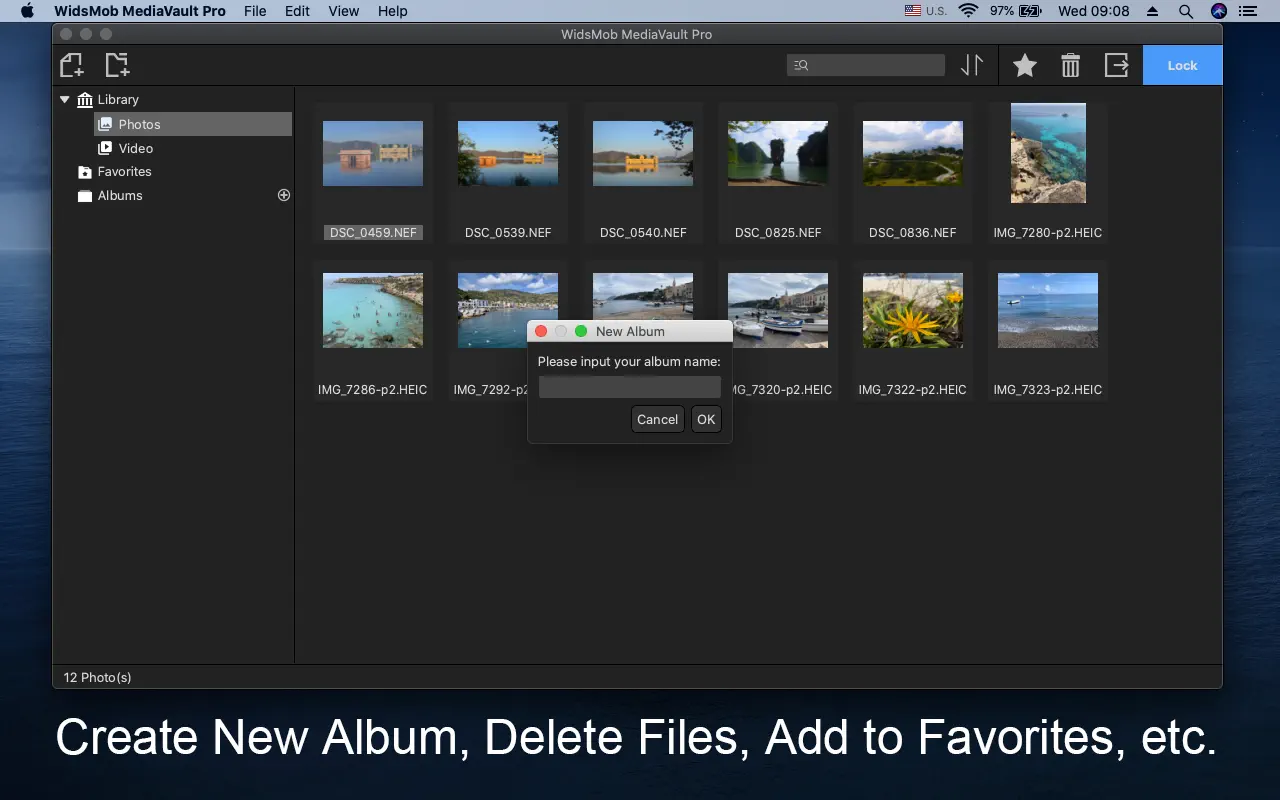Click the album name input field
This screenshot has height=800, width=1280.
click(x=630, y=387)
